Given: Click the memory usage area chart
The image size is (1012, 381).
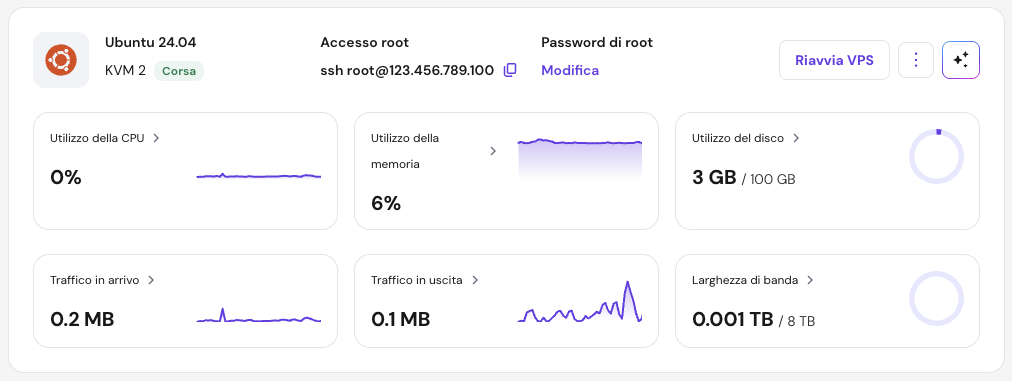Looking at the screenshot, I should [580, 158].
